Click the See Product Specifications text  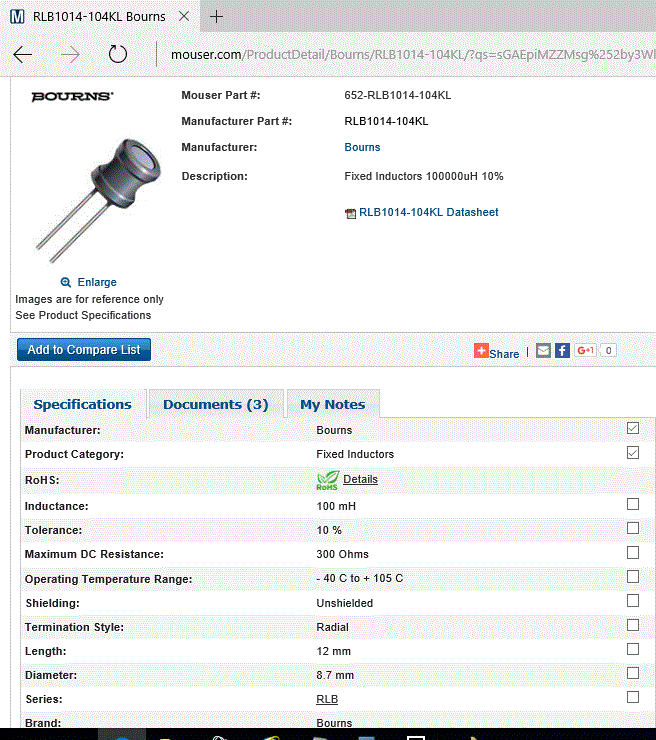point(83,315)
